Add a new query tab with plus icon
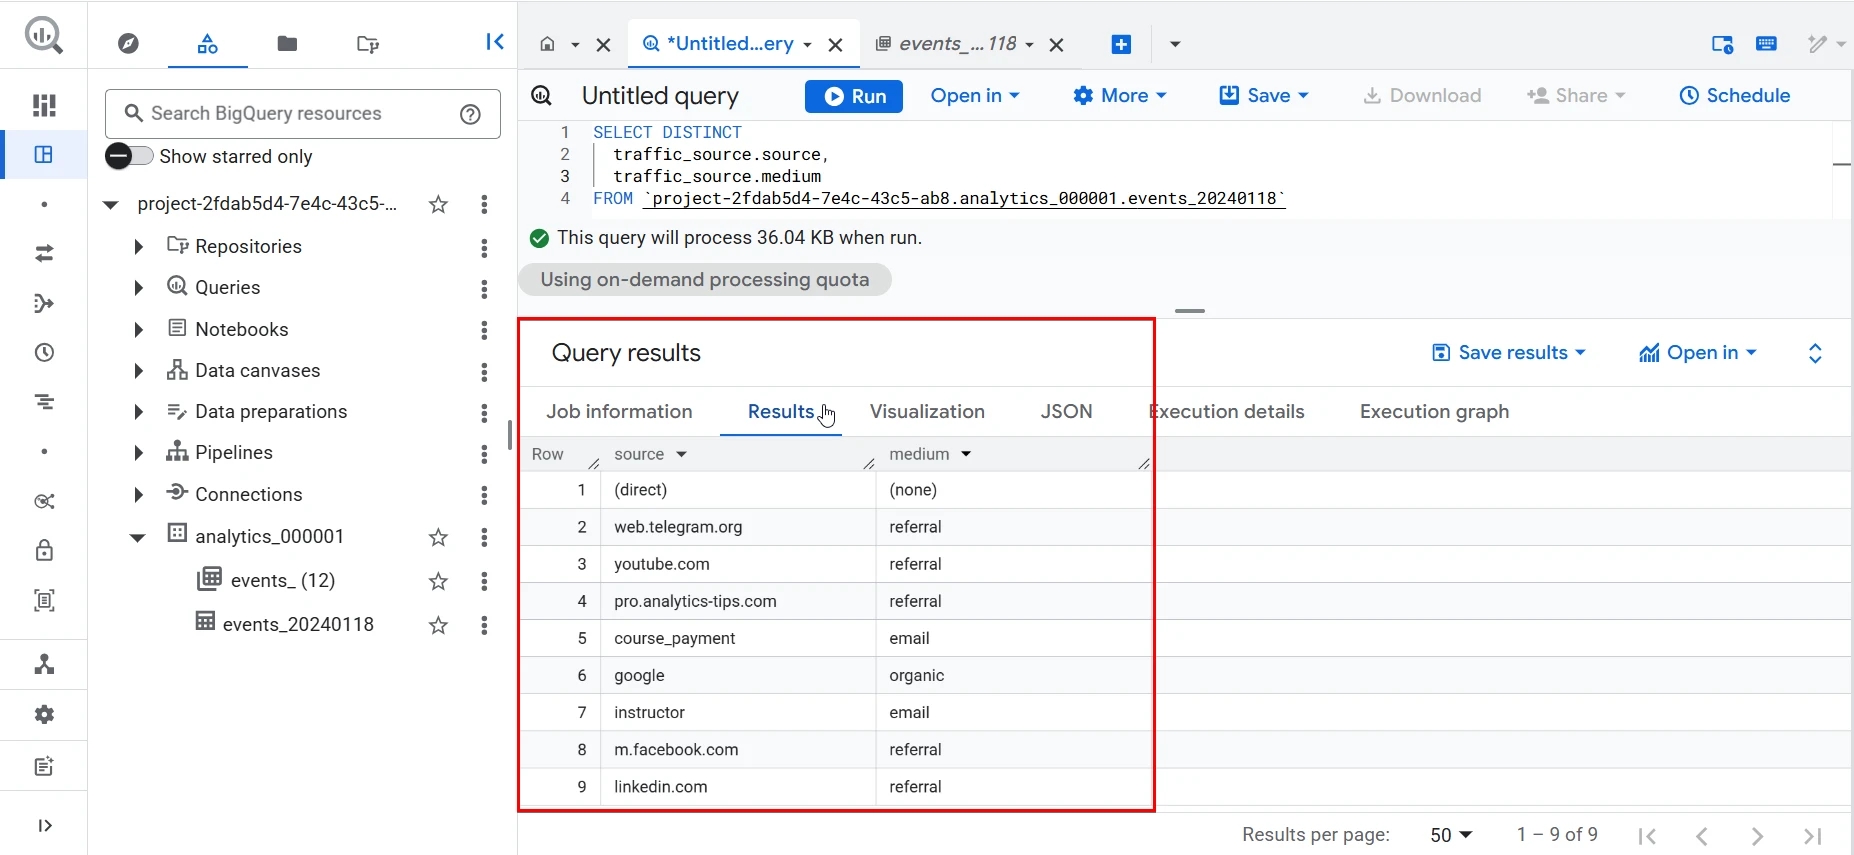Screen dimensions: 1854x855 [1122, 44]
